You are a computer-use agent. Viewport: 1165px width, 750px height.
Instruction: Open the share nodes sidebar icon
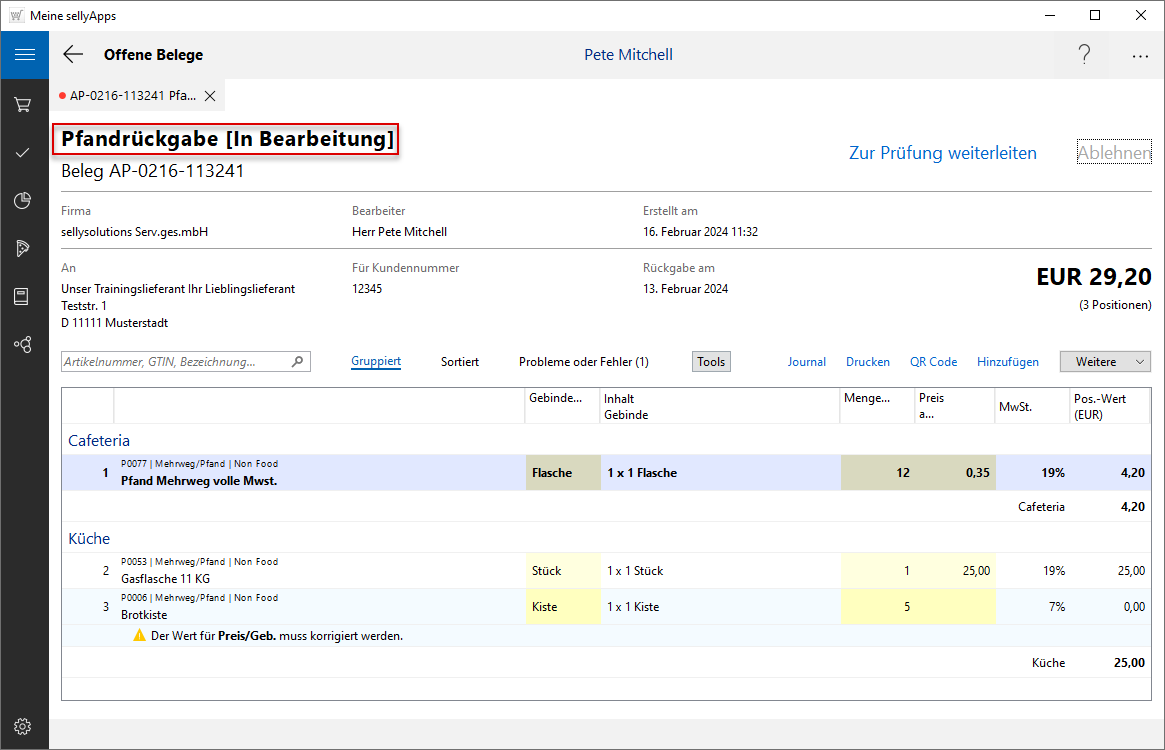click(x=24, y=344)
